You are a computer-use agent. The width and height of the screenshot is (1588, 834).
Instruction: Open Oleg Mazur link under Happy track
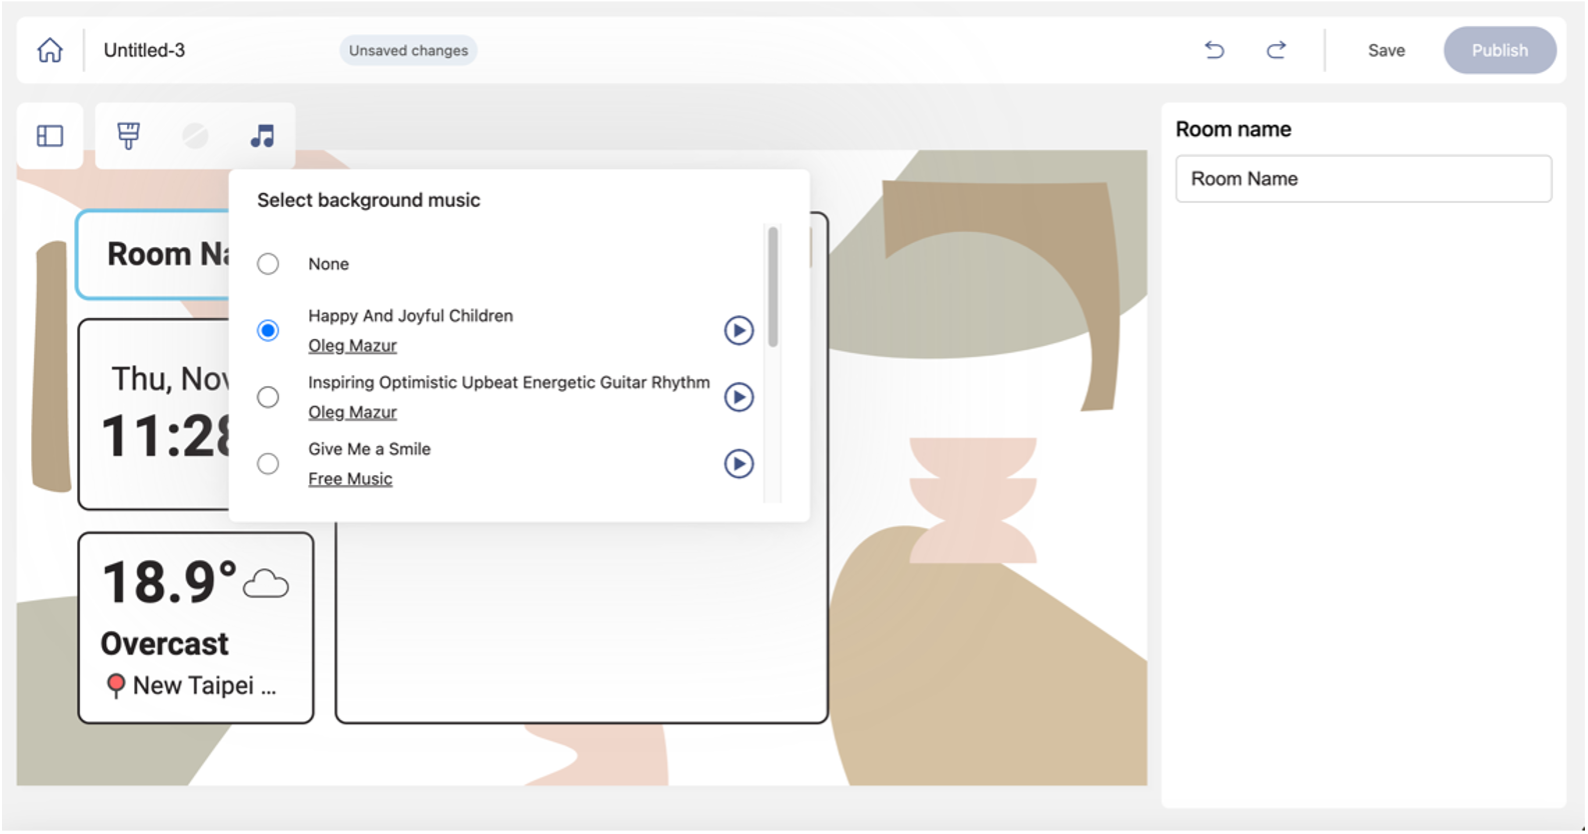point(352,346)
